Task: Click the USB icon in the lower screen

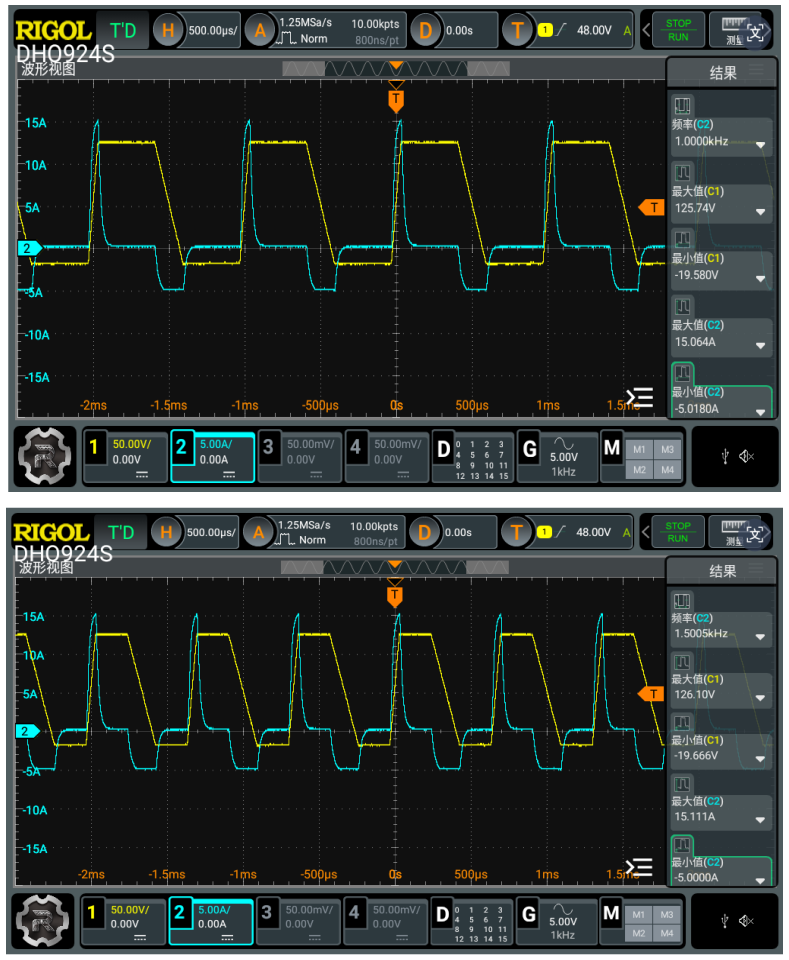Action: point(725,921)
